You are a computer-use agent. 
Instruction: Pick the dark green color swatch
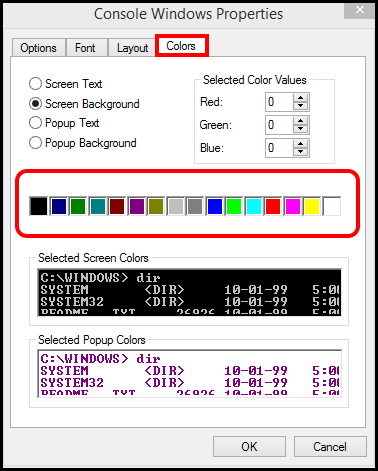click(x=78, y=206)
